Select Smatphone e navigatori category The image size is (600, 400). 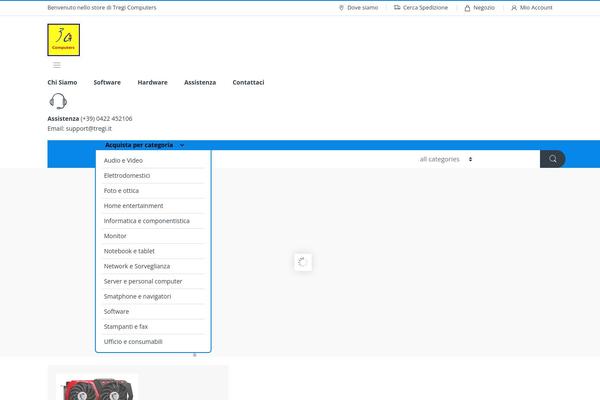[153, 296]
